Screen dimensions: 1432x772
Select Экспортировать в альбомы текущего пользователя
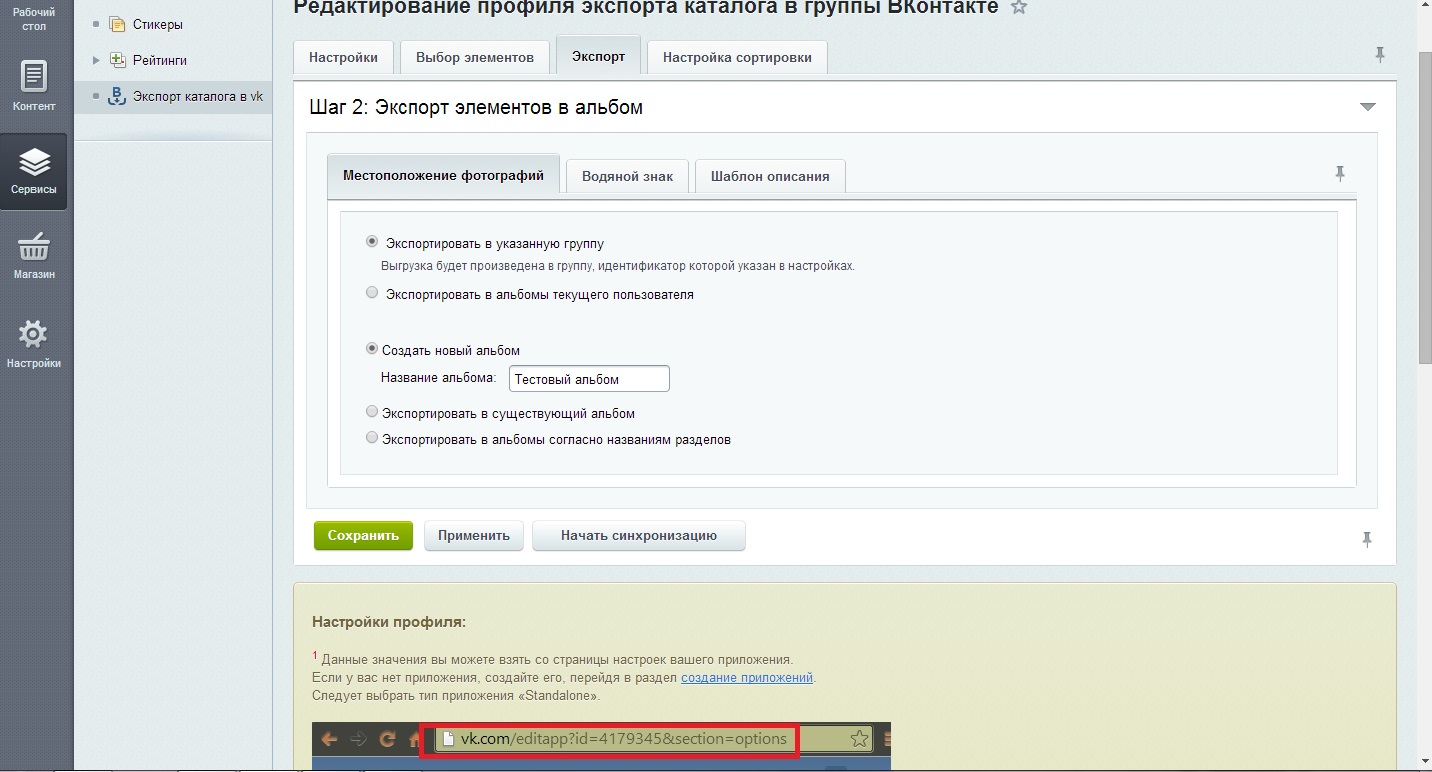click(372, 292)
